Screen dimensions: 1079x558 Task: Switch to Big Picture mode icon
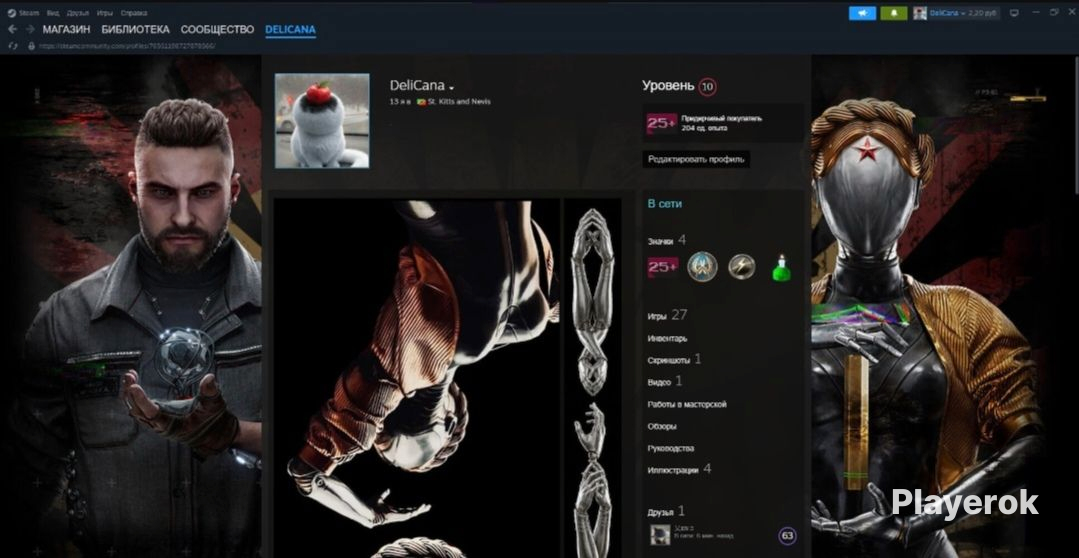tap(1014, 13)
